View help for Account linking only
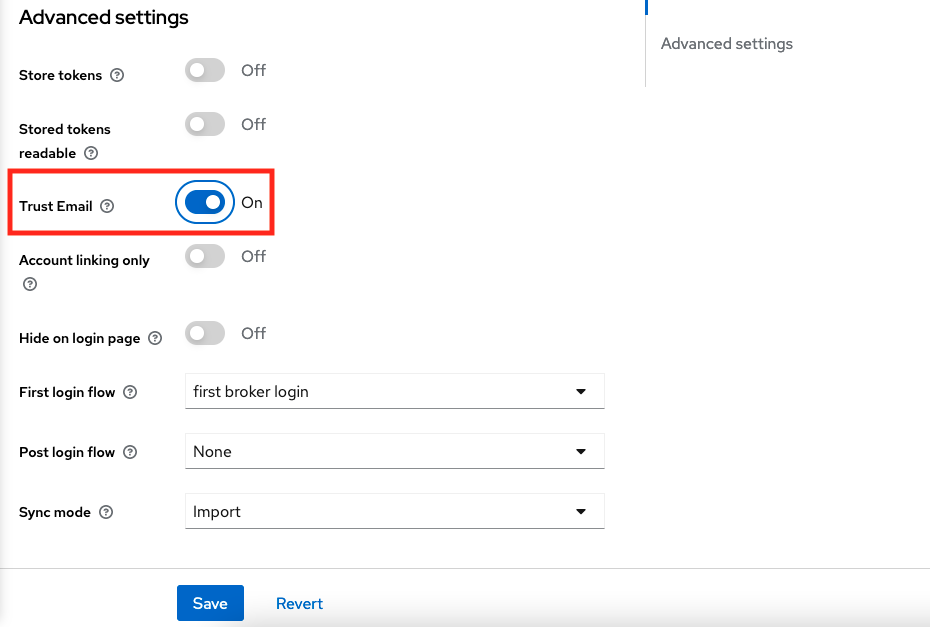Image resolution: width=930 pixels, height=627 pixels. point(29,284)
